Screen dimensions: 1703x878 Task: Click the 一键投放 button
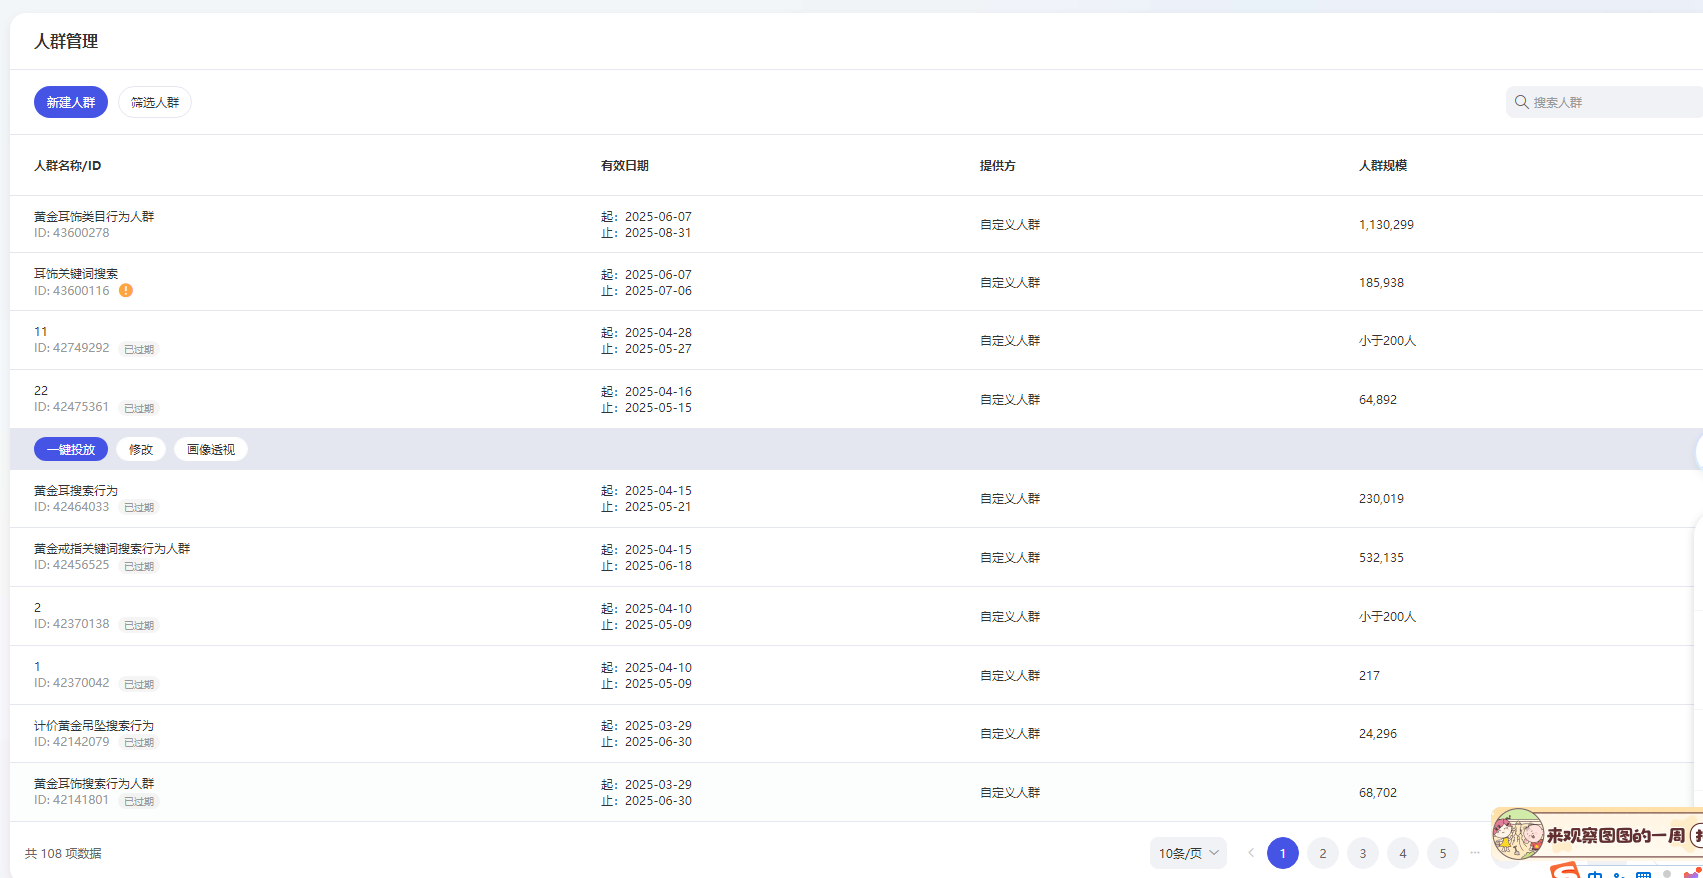[71, 450]
